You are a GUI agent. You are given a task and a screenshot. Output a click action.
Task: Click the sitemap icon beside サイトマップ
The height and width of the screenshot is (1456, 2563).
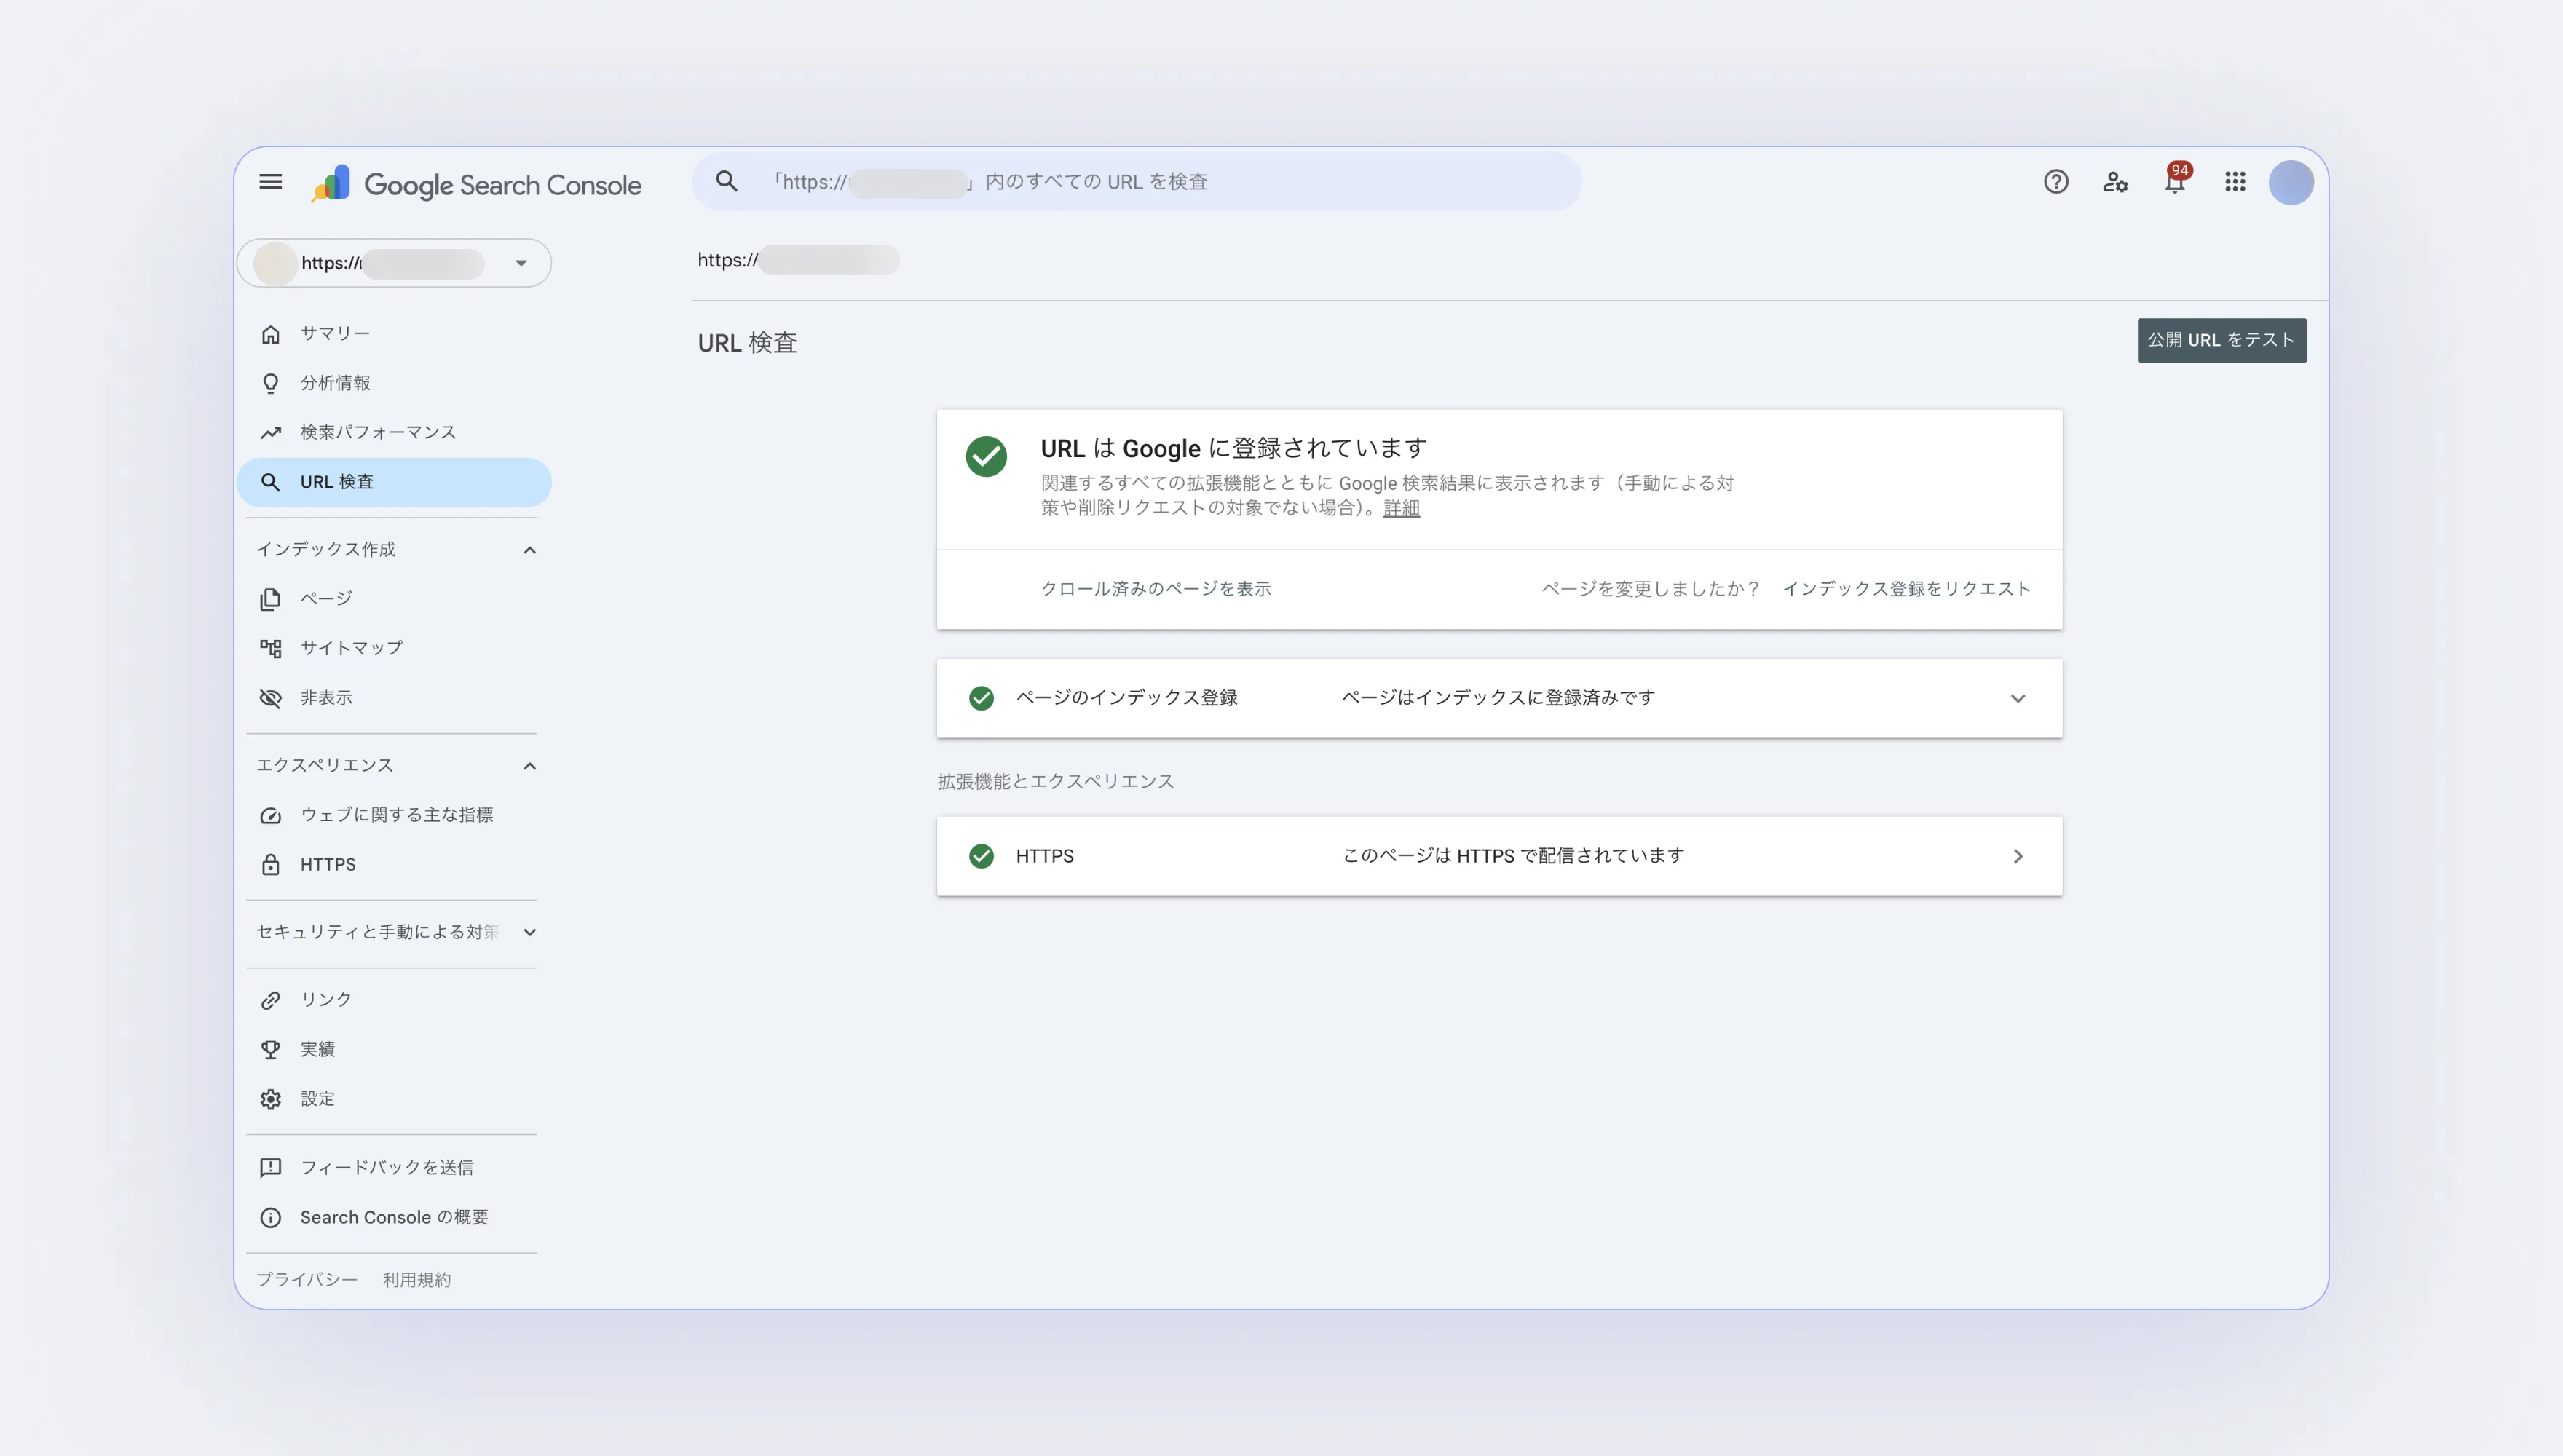[270, 648]
